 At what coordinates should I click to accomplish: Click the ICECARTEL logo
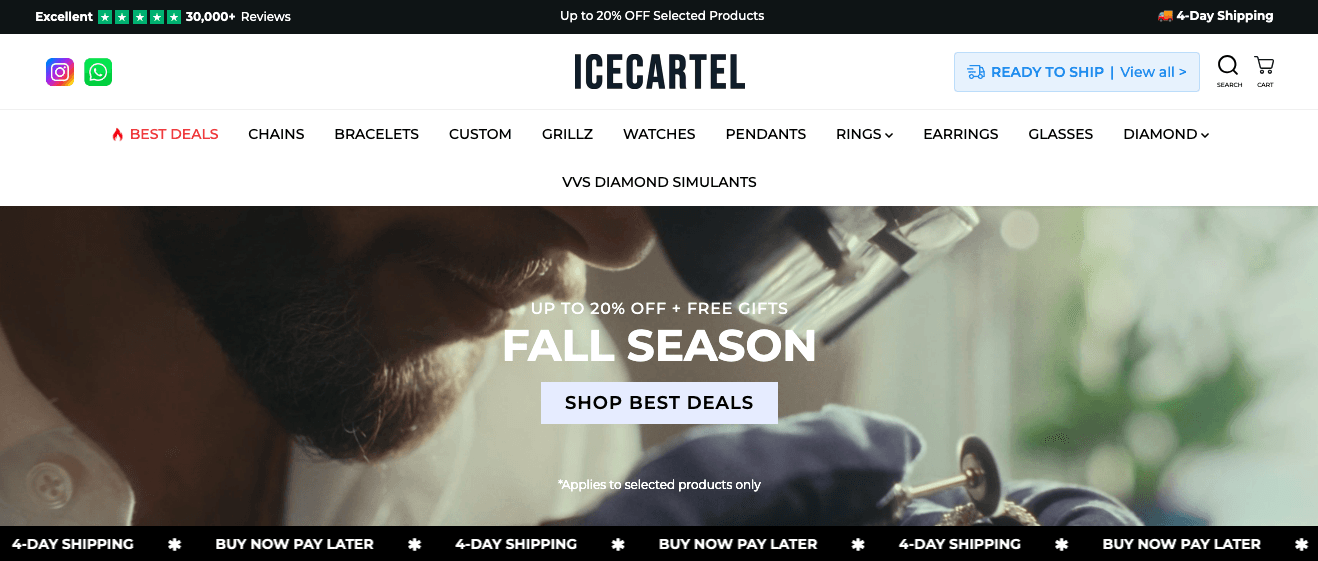(659, 72)
